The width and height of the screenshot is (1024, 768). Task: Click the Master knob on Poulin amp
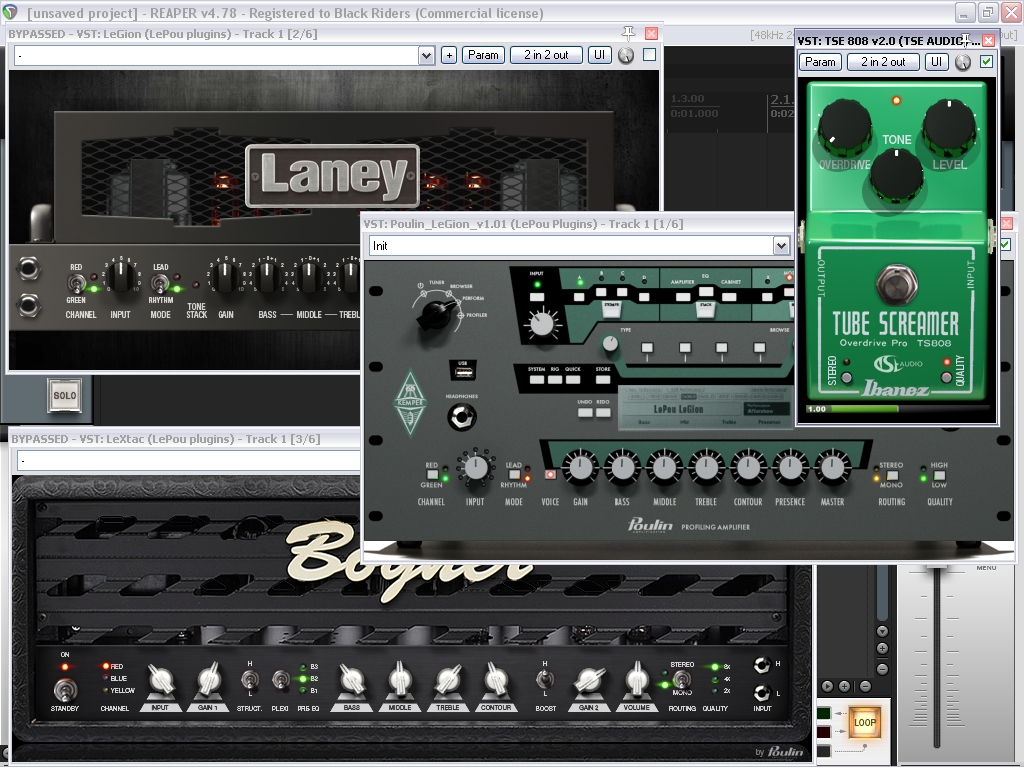tap(831, 468)
